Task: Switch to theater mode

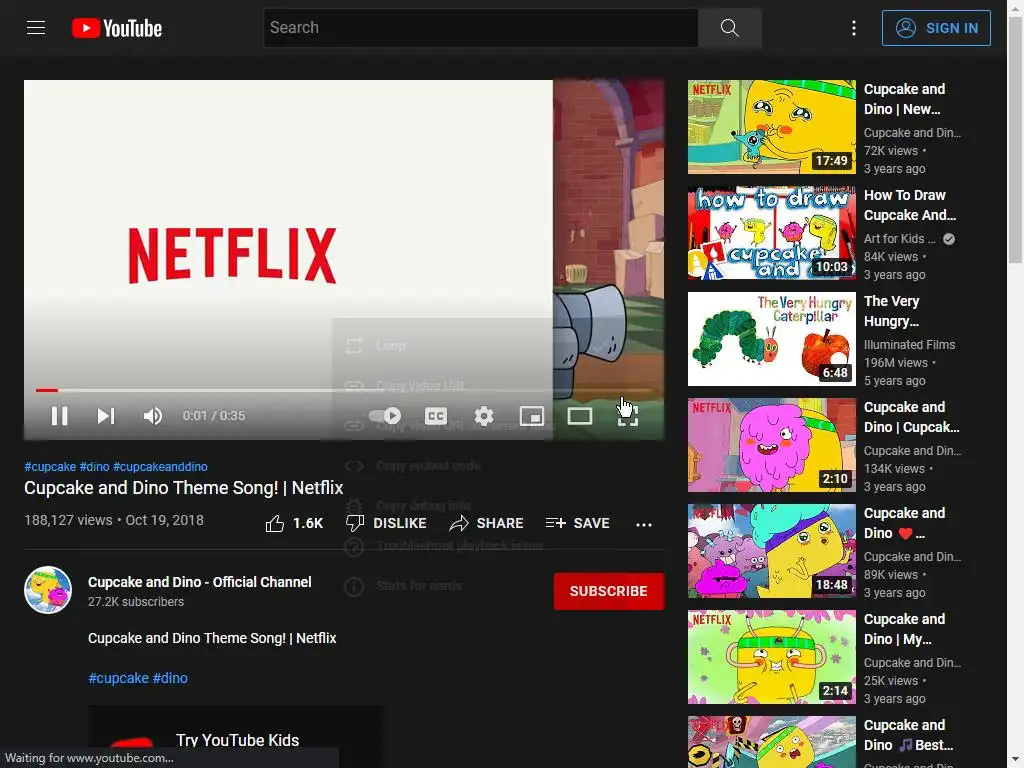Action: [x=580, y=416]
